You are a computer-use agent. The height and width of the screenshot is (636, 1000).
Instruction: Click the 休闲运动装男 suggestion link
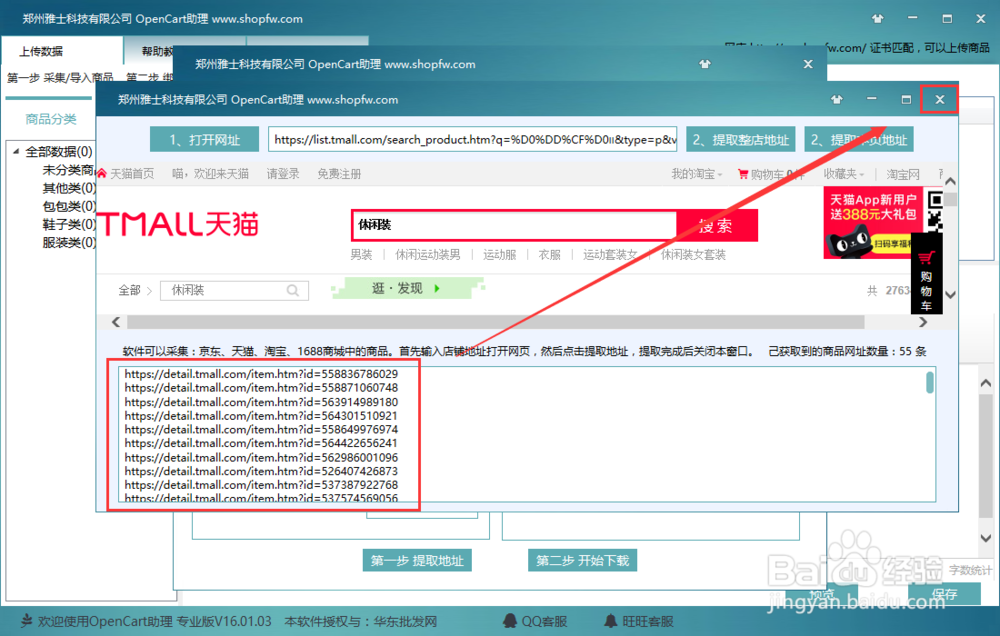427,255
